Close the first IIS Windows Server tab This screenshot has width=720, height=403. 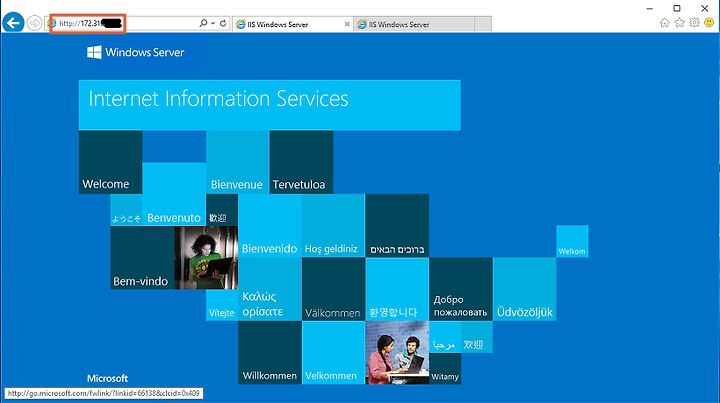[x=347, y=24]
